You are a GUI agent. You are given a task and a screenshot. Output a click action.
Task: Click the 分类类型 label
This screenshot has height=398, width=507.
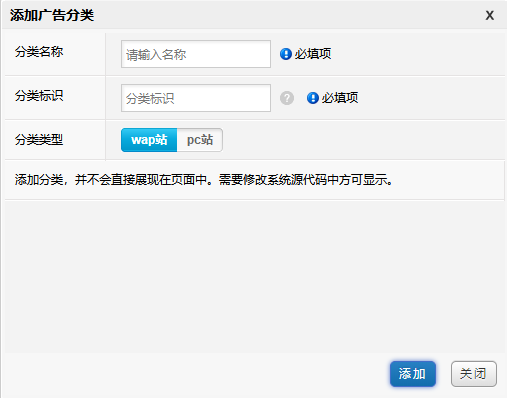(39, 140)
